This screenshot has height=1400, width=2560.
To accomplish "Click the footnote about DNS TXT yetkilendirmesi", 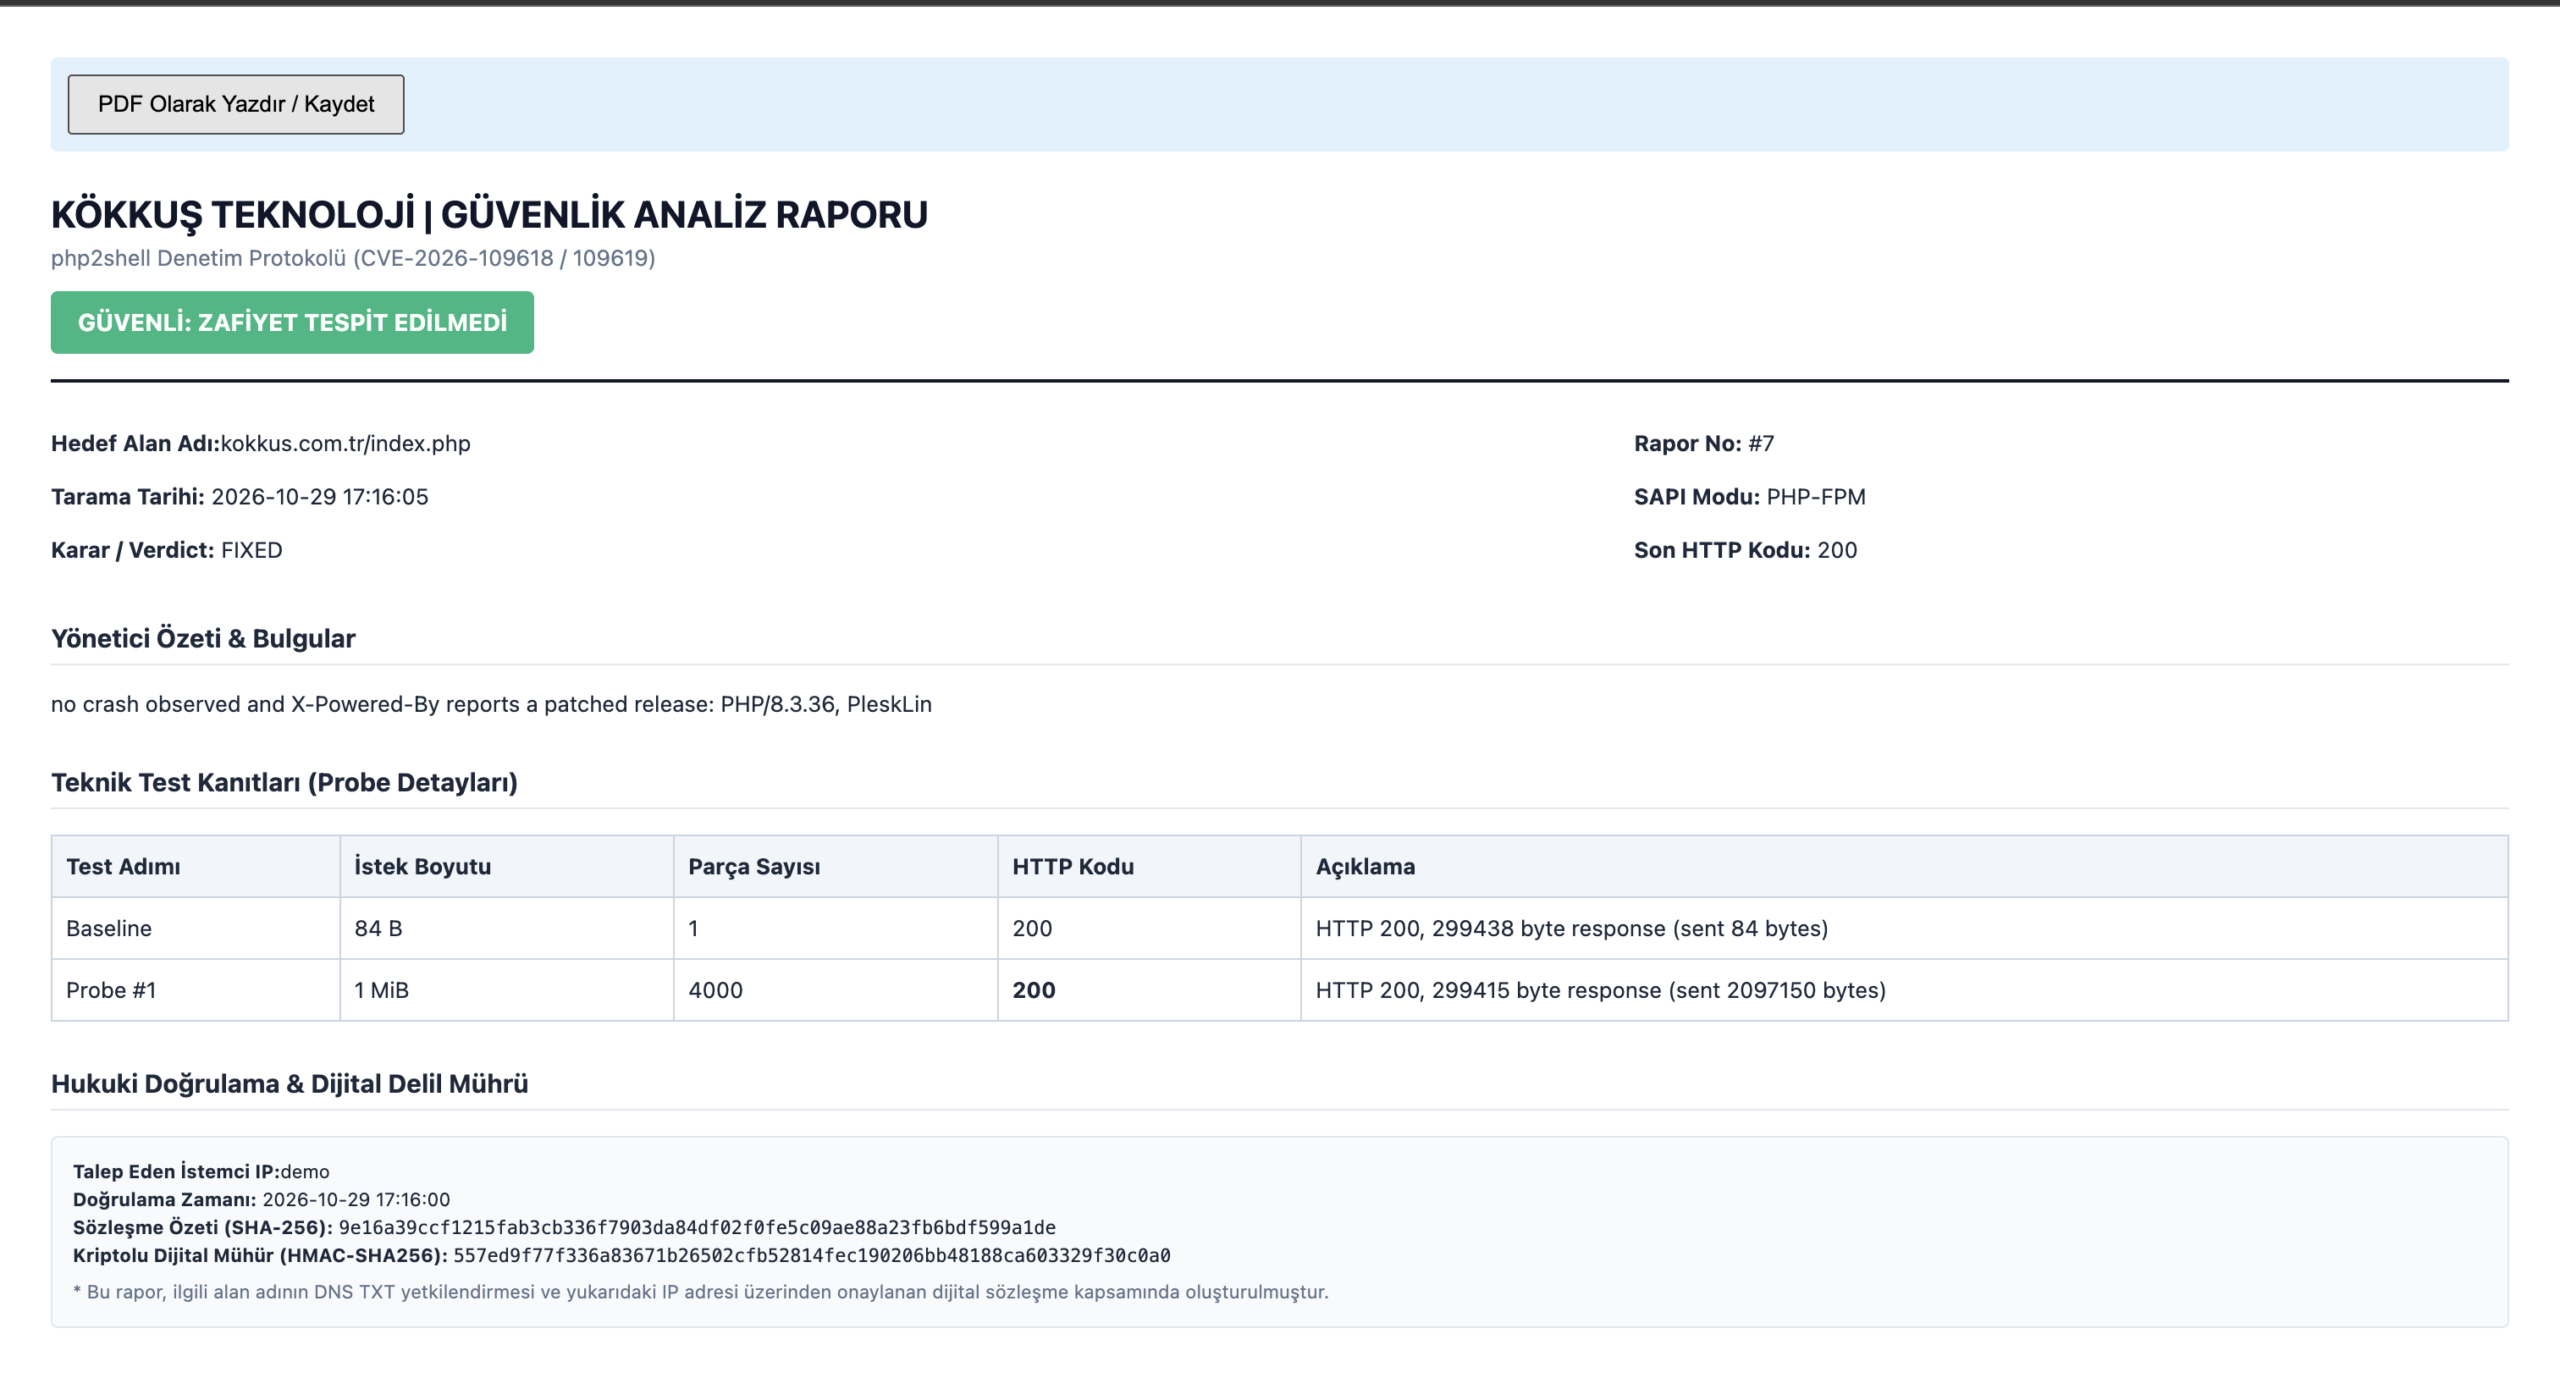I will tap(701, 1292).
